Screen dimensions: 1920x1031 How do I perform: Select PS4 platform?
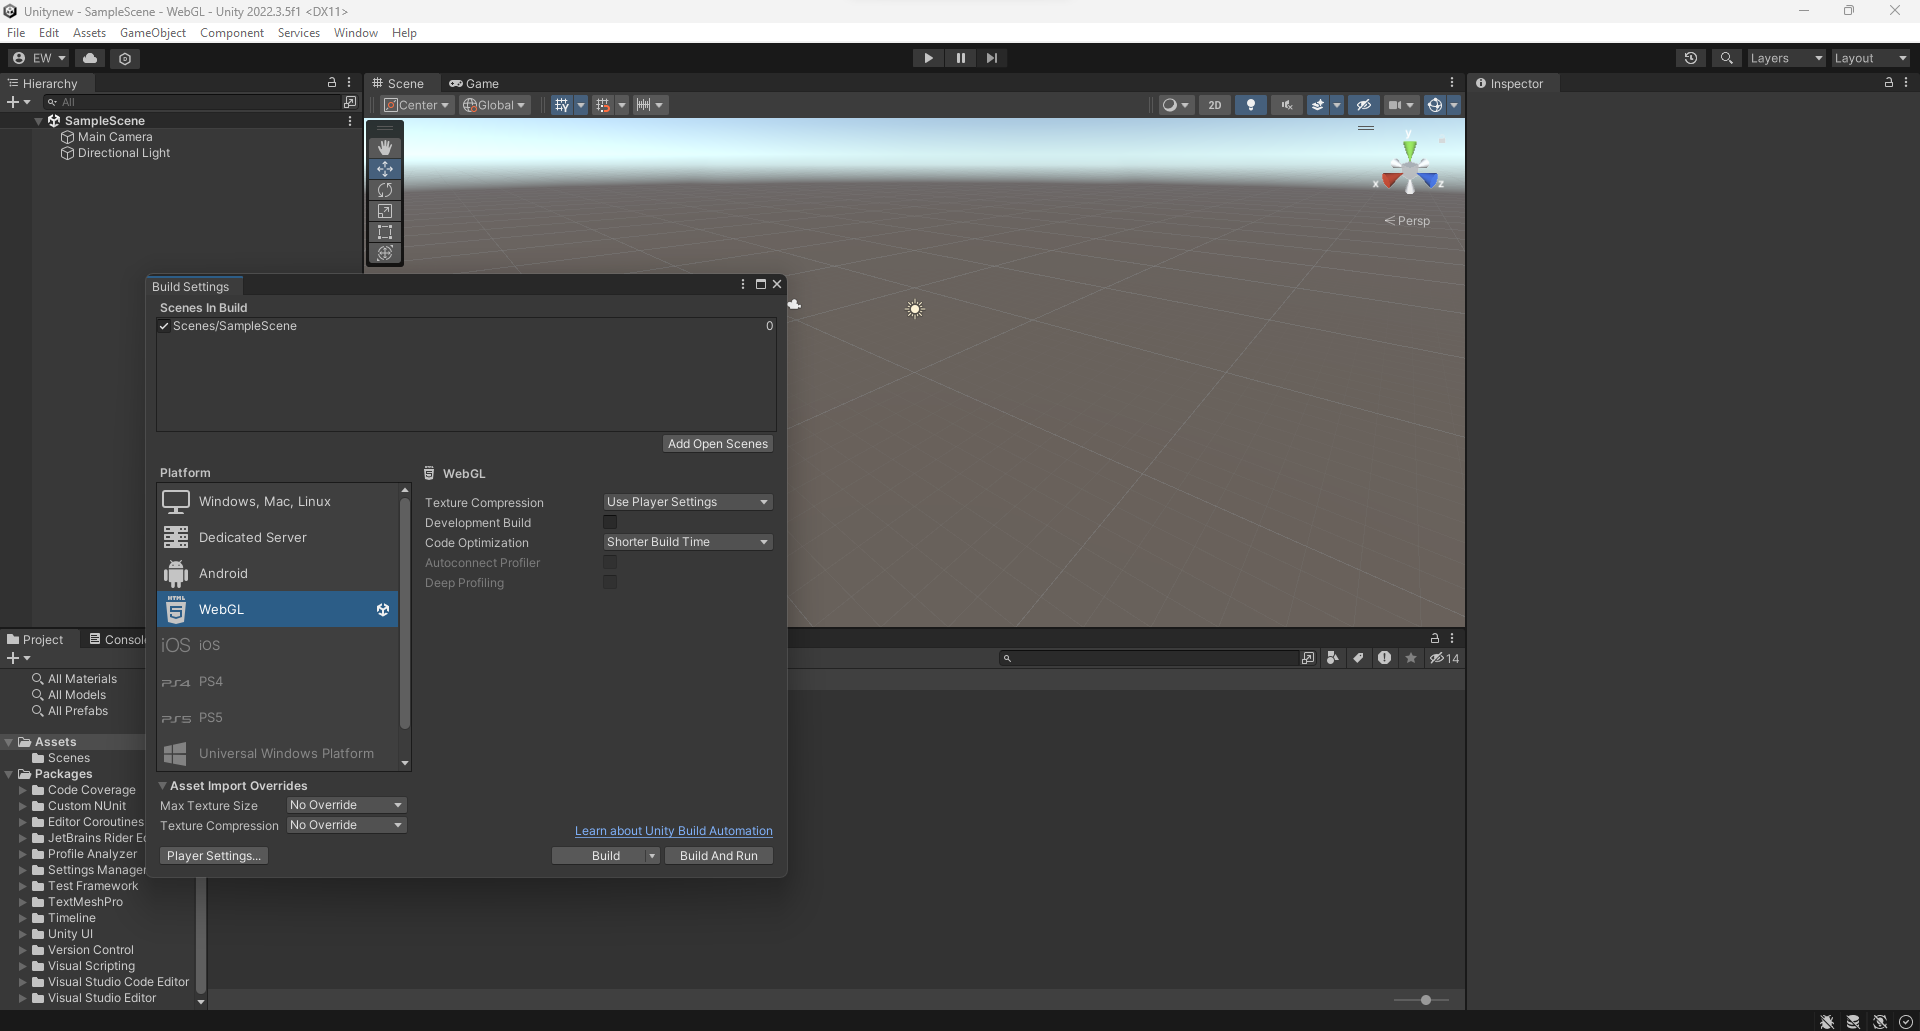click(x=278, y=681)
